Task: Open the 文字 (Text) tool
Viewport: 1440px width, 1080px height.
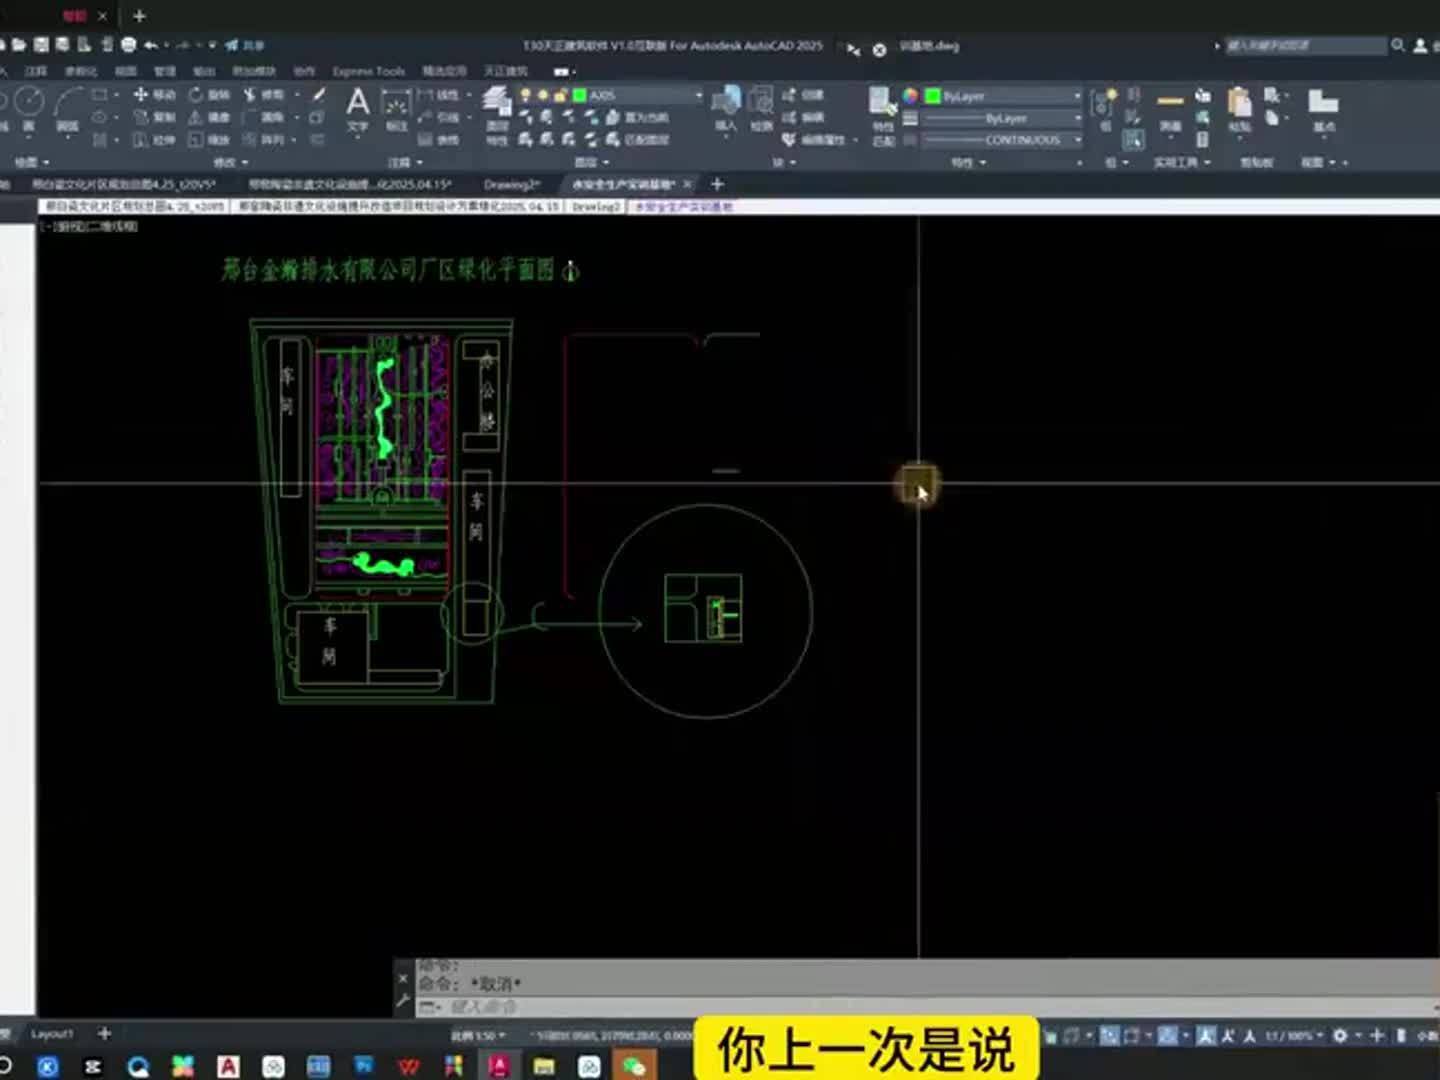Action: pos(357,105)
